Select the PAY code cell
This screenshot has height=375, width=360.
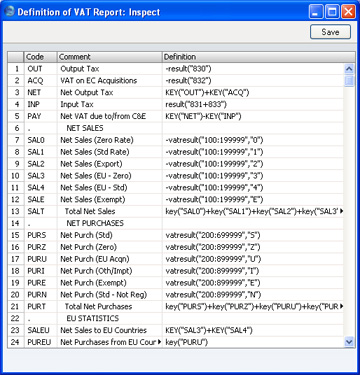click(x=41, y=116)
